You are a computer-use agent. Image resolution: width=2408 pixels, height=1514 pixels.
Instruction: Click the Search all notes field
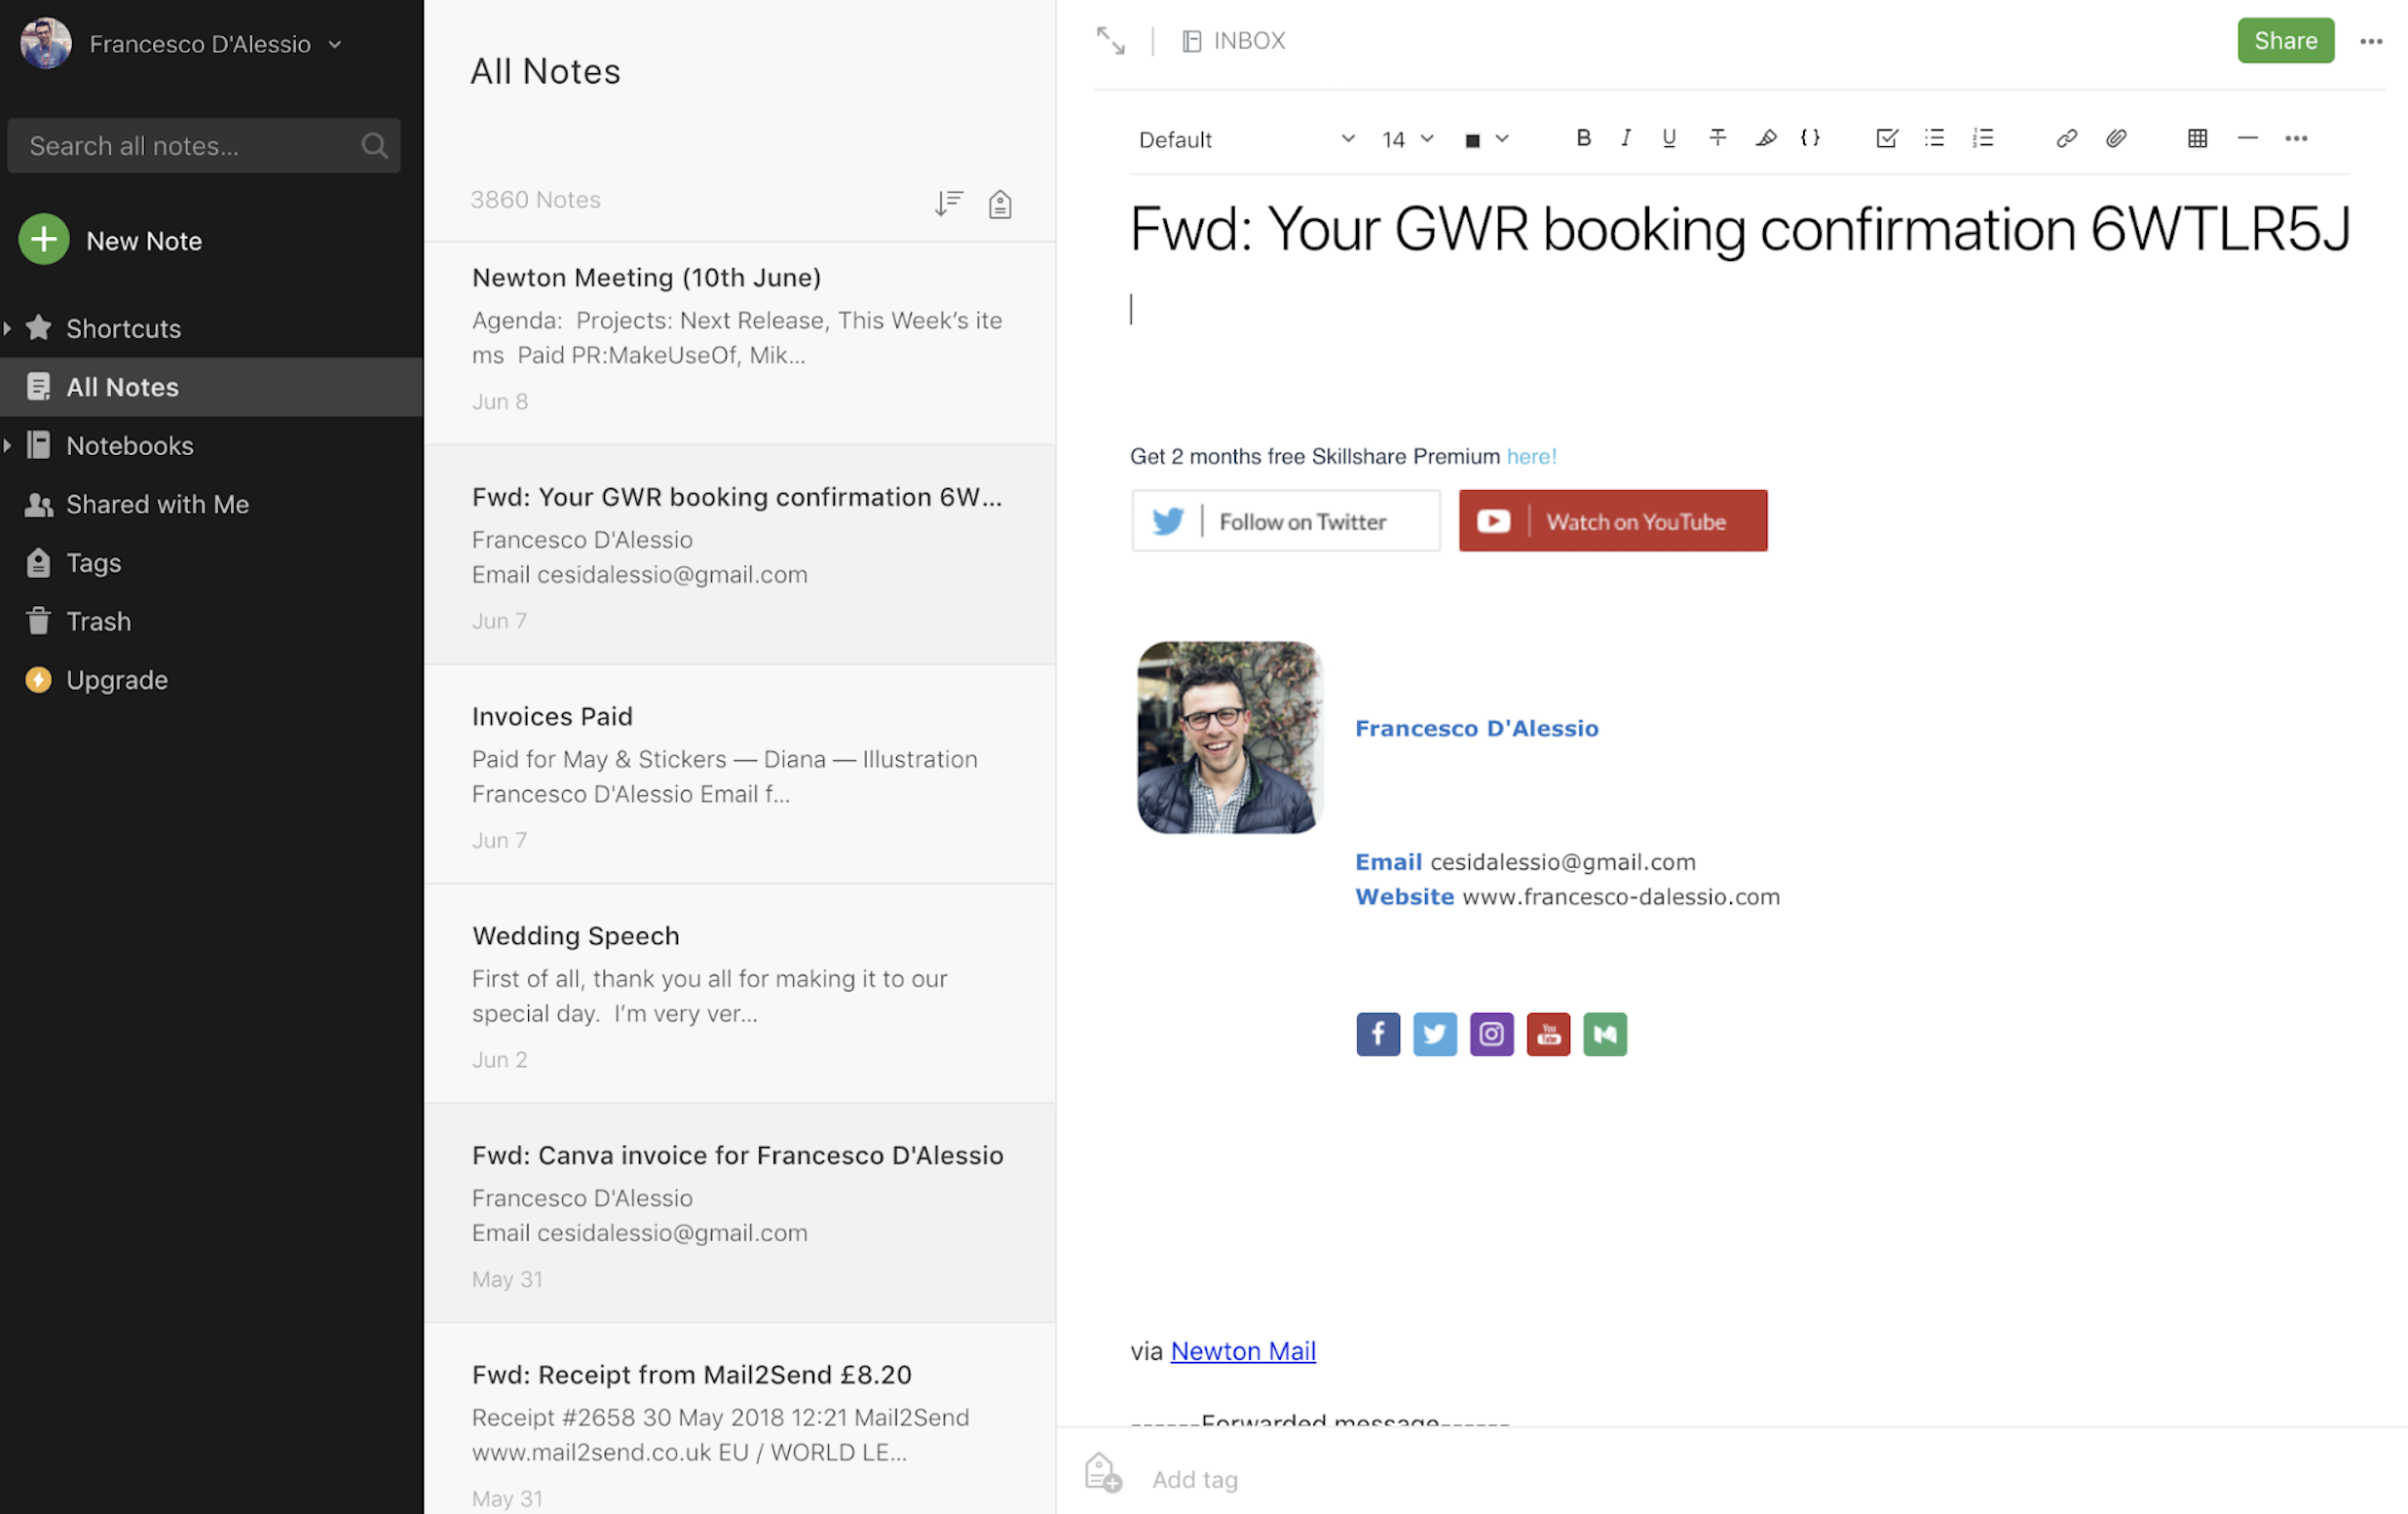(204, 146)
